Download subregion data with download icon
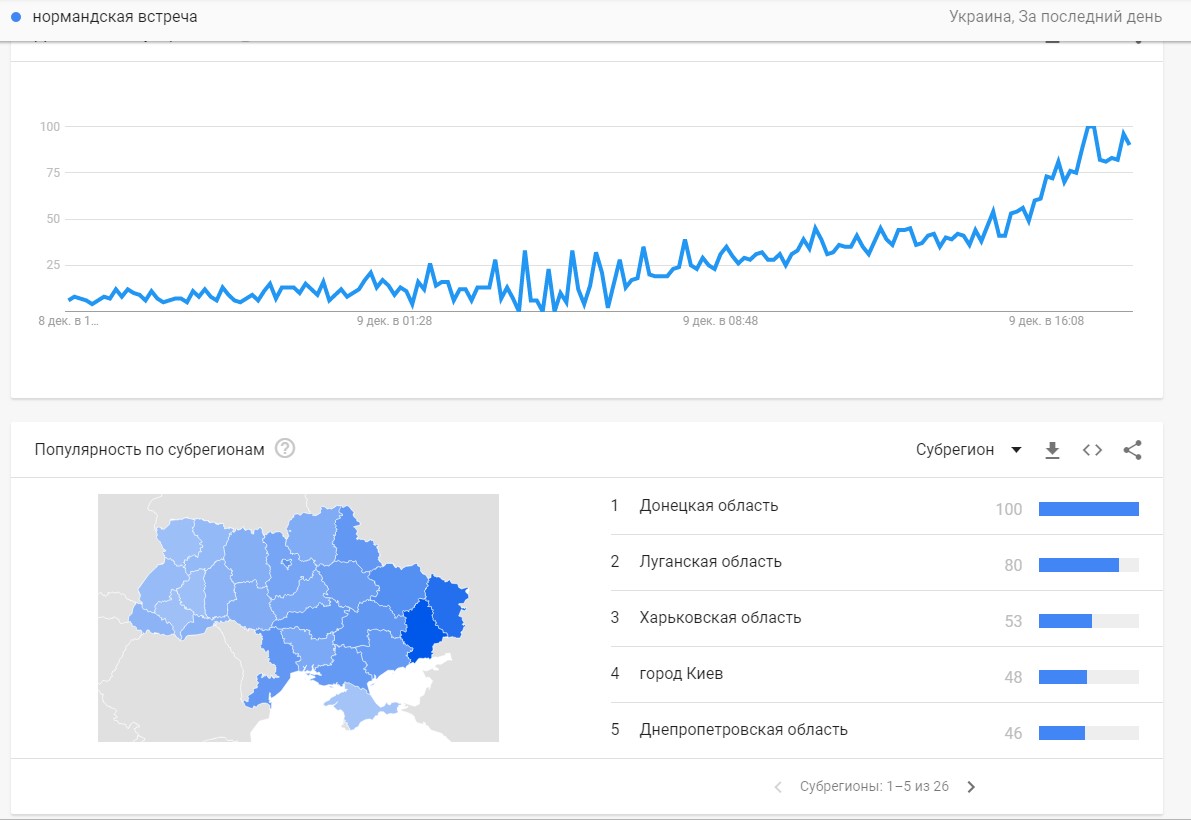Screen dimensions: 1191x821 pyautogui.click(x=1052, y=450)
